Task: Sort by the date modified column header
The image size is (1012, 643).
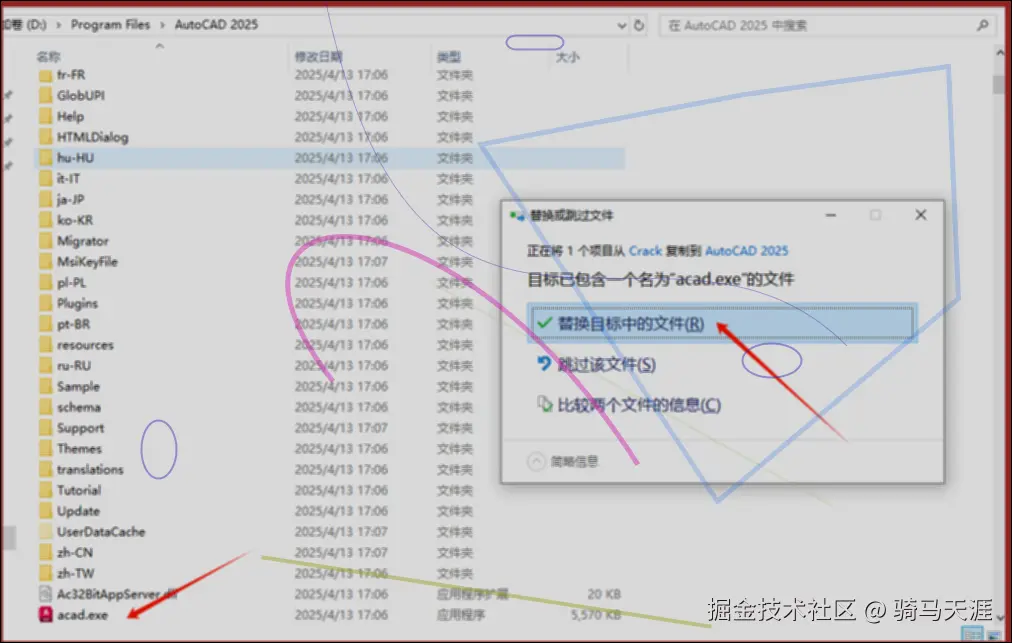Action: pos(318,57)
